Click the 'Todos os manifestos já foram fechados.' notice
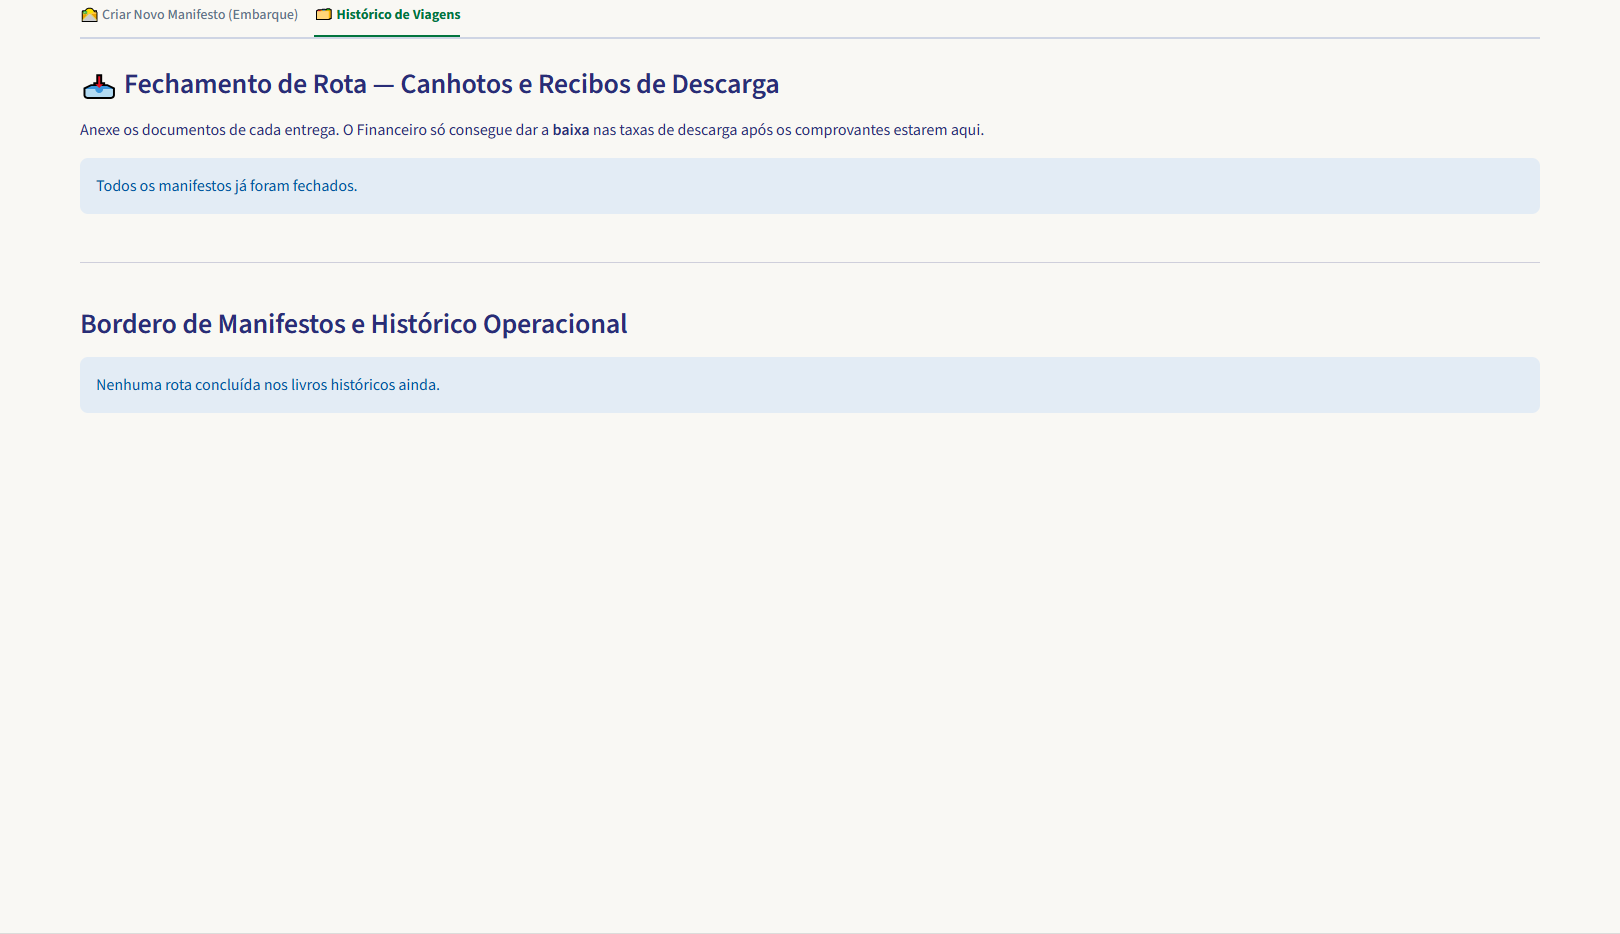The image size is (1620, 934). click(810, 186)
